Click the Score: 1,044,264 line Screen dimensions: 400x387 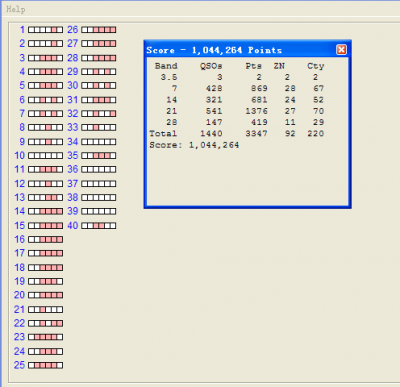tap(194, 145)
